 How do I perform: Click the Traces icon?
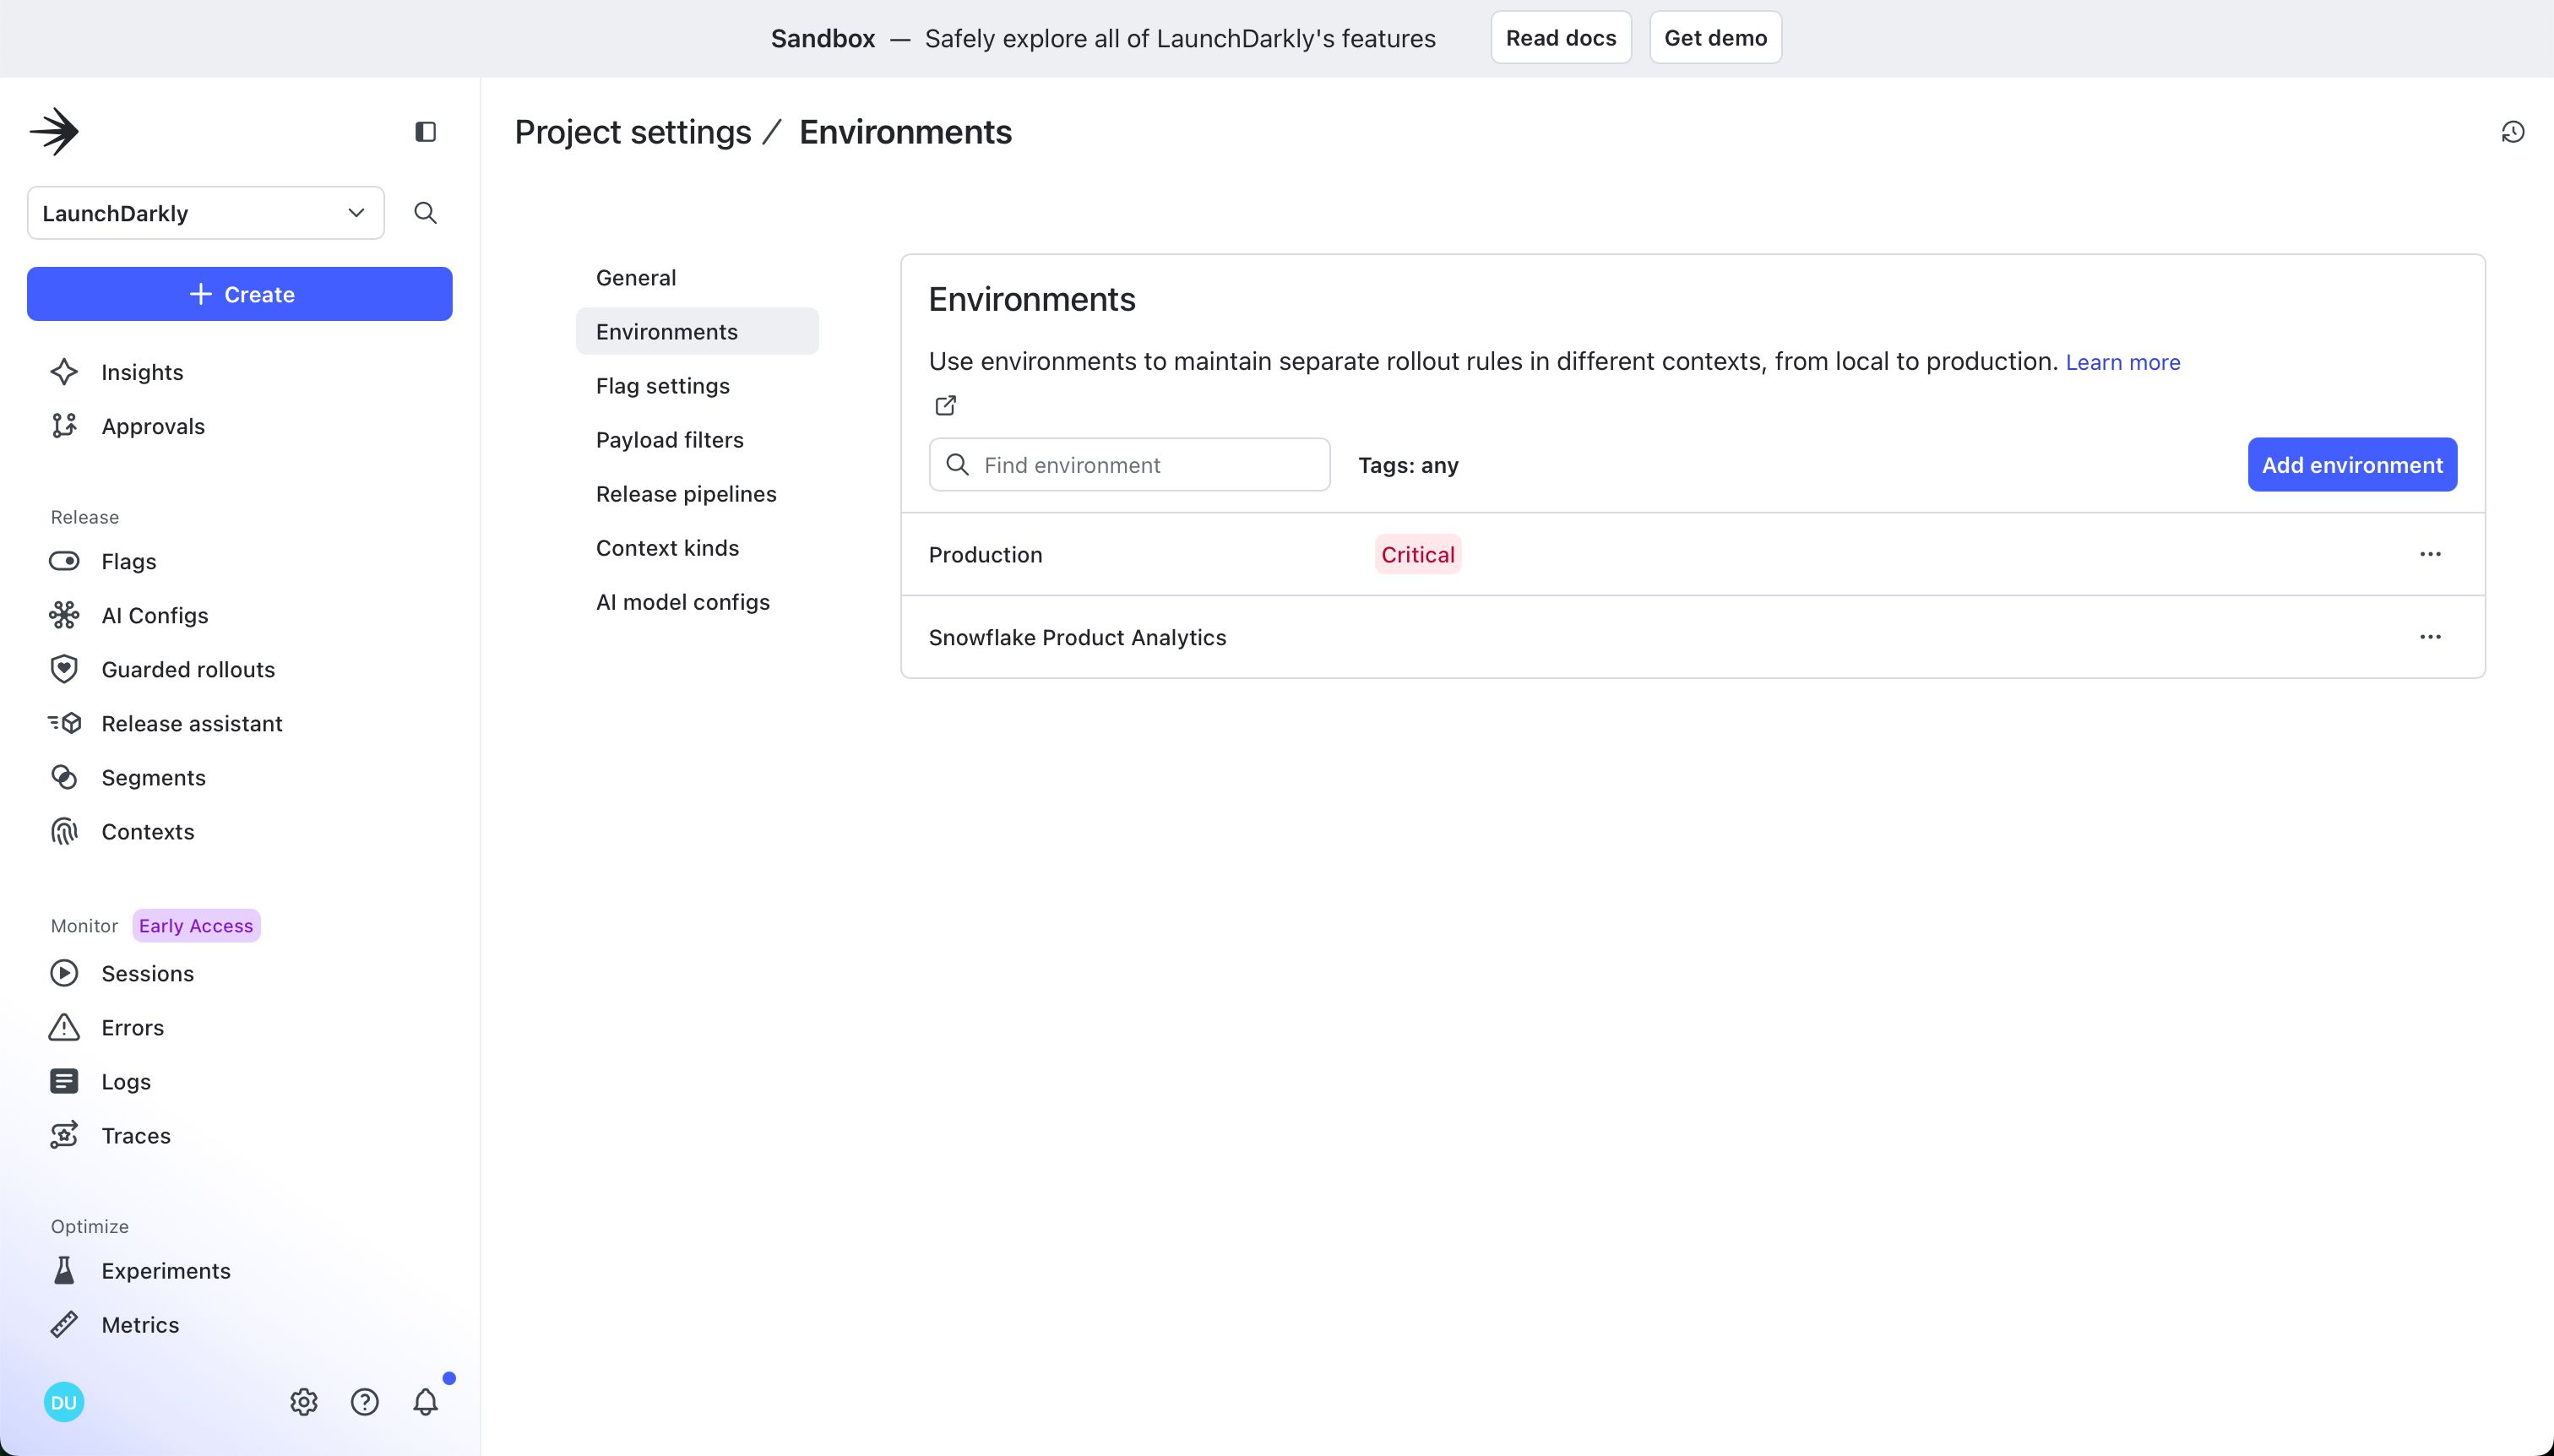coord(64,1135)
